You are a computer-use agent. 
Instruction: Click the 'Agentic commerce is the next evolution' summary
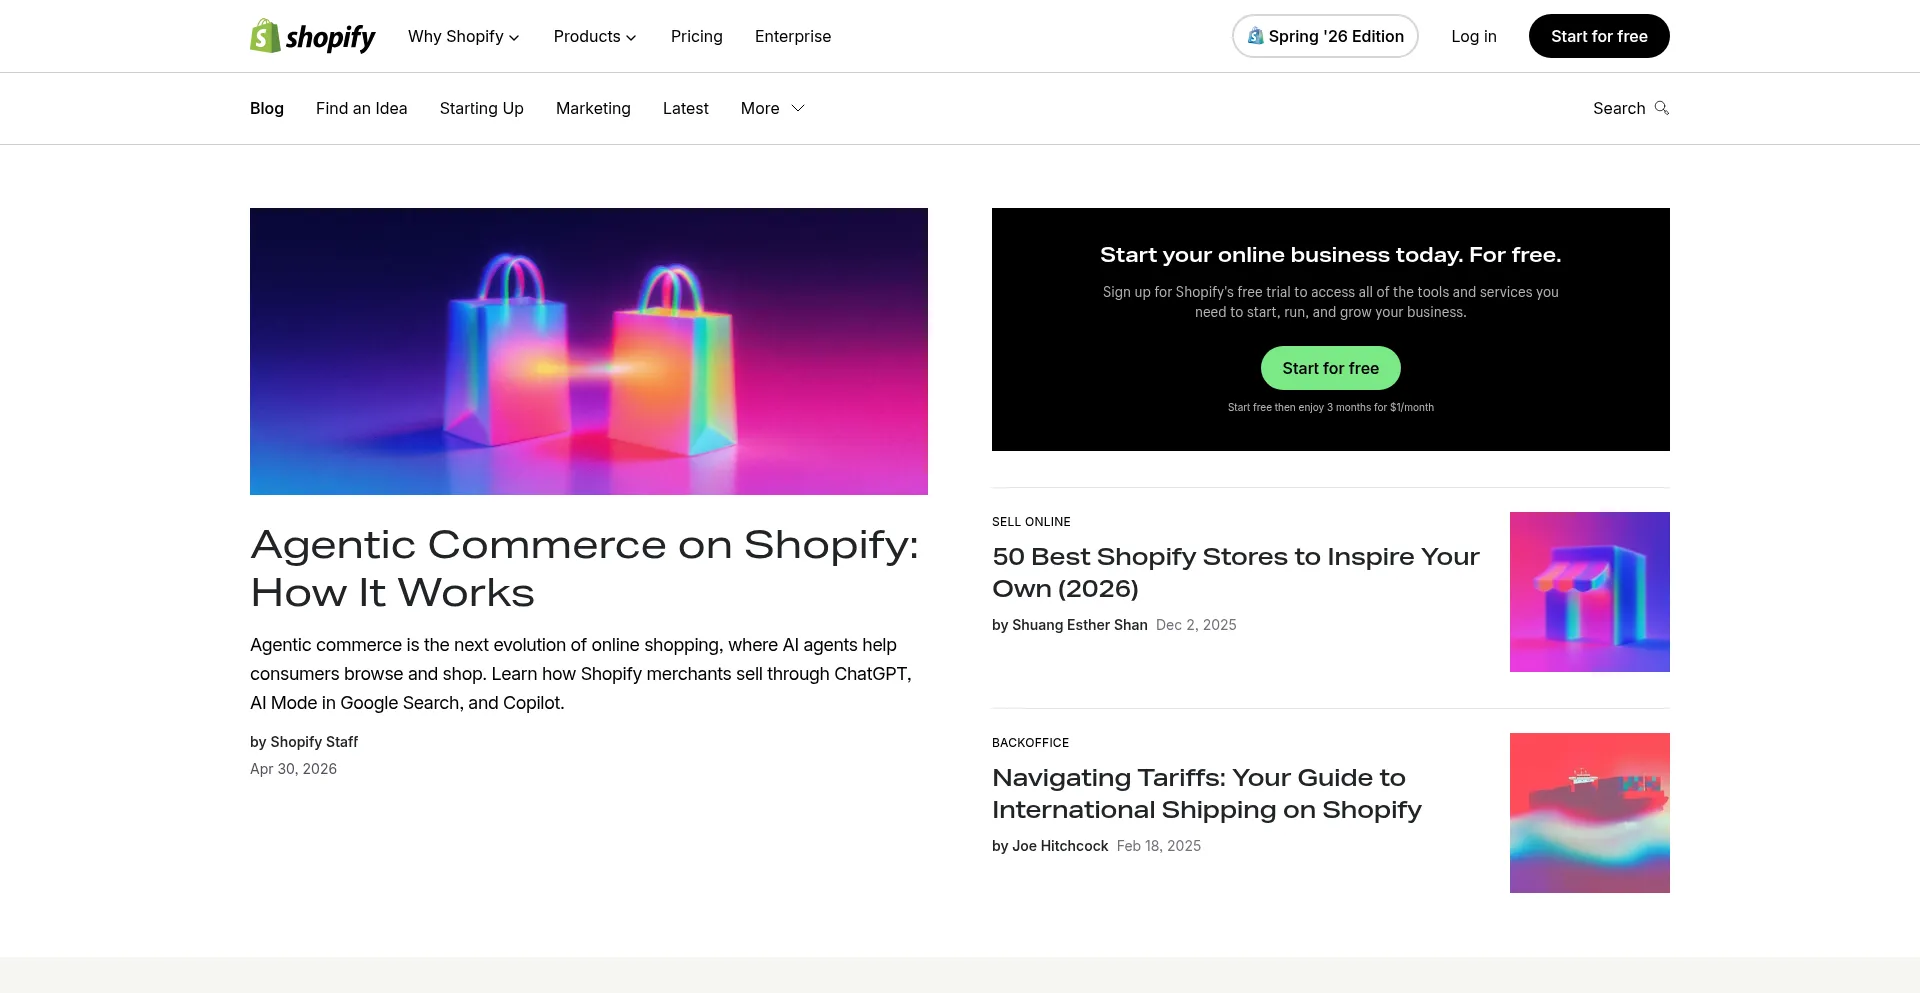581,674
